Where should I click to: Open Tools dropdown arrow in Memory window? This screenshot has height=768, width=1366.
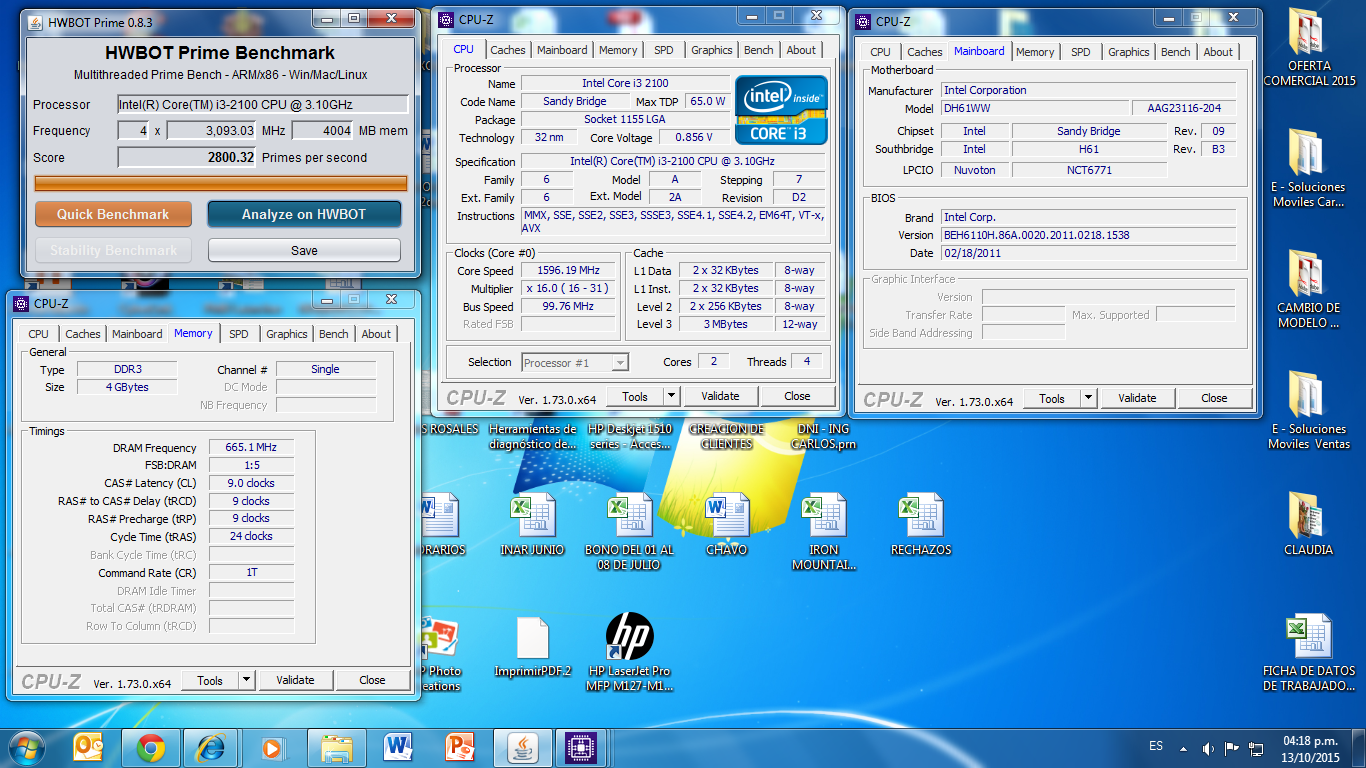(246, 680)
